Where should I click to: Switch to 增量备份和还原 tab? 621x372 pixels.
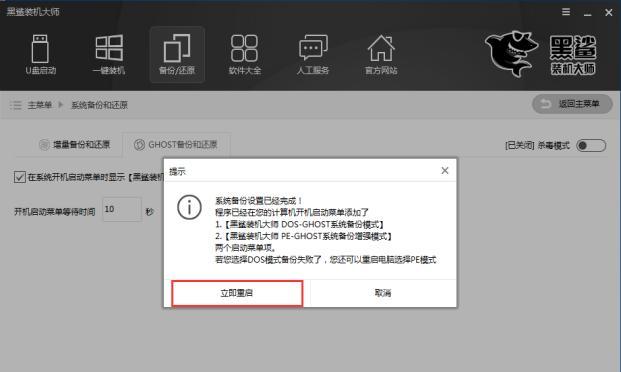pyautogui.click(x=74, y=145)
